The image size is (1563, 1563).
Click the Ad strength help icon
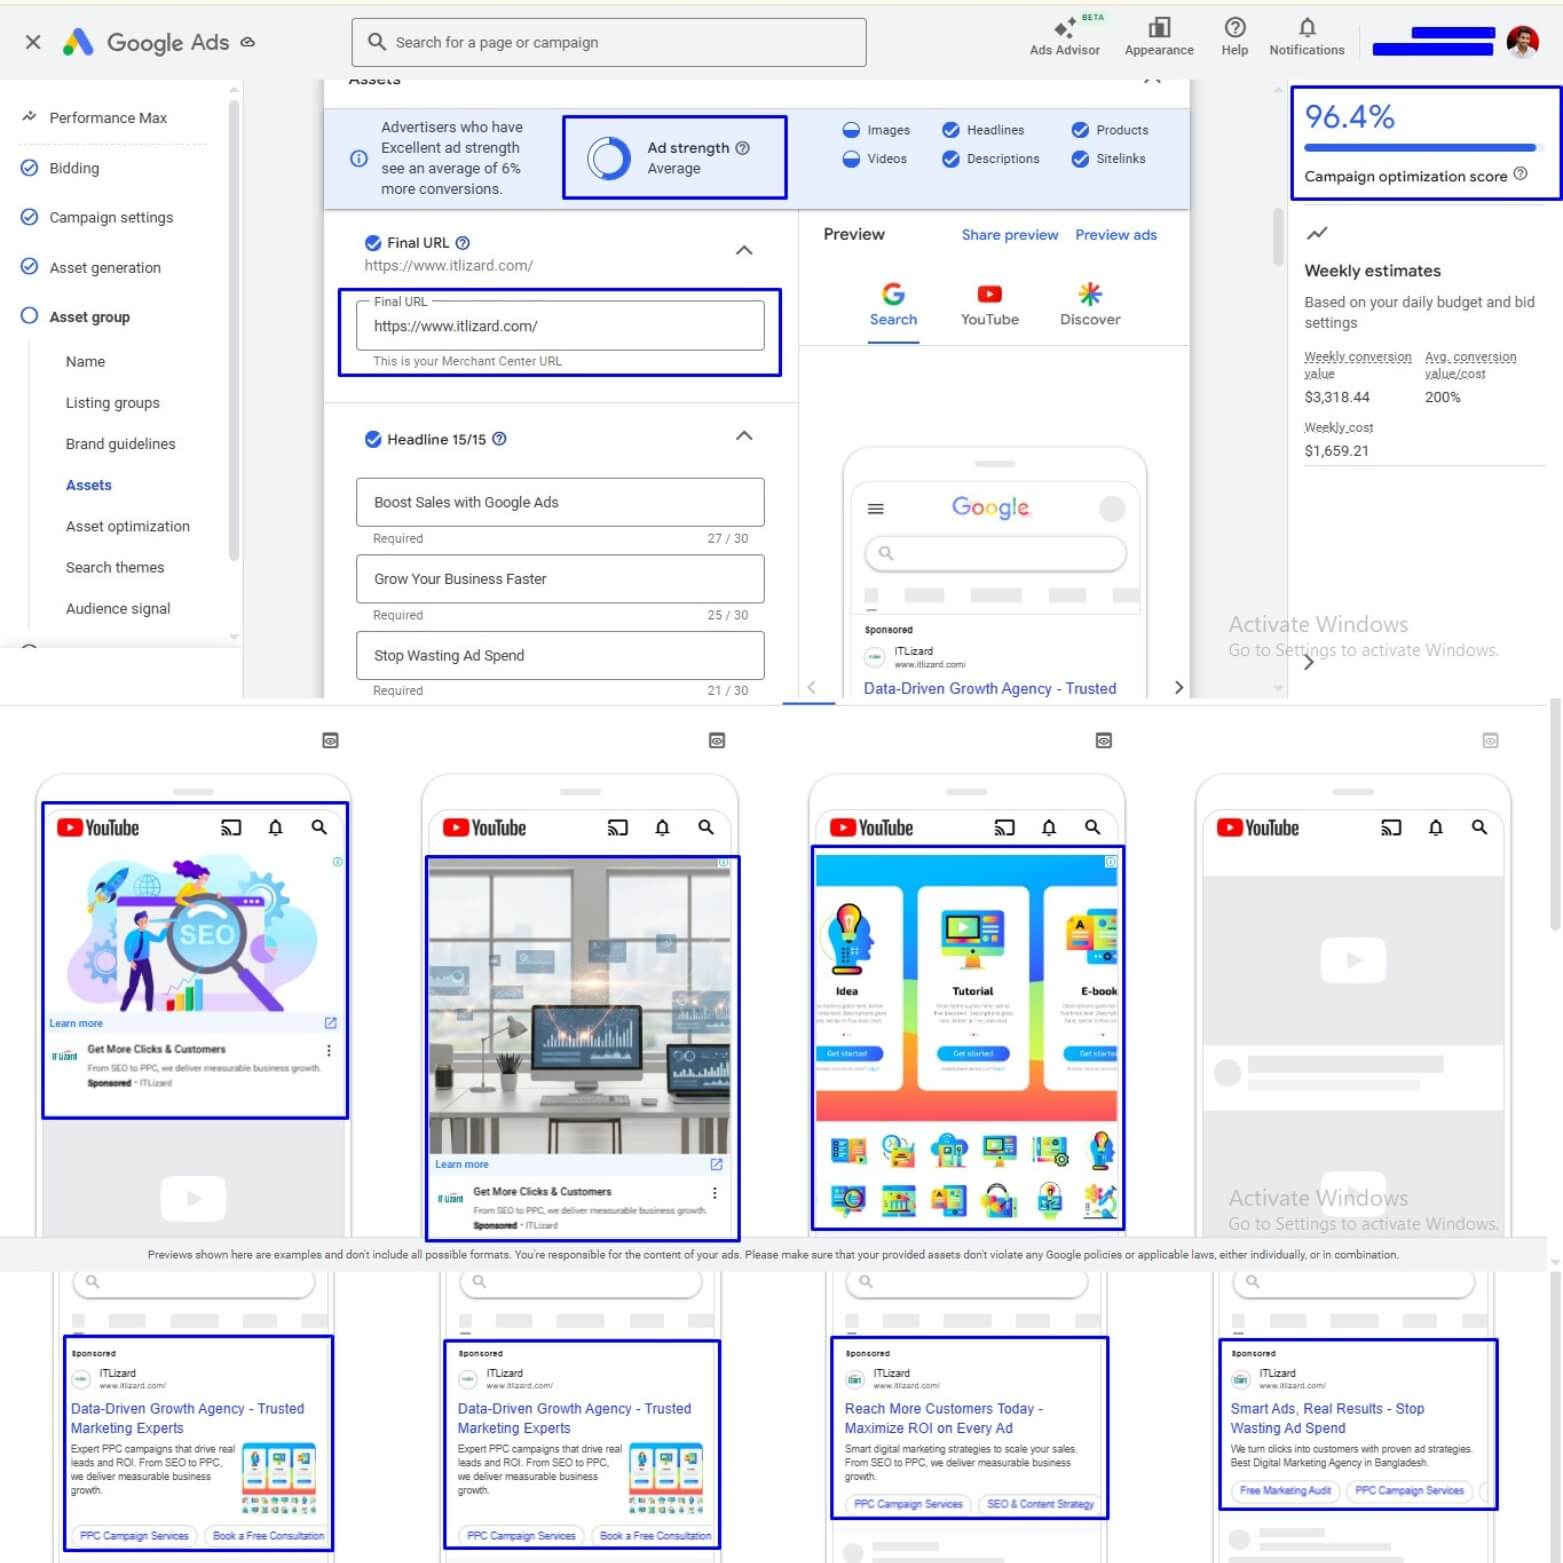(x=742, y=148)
